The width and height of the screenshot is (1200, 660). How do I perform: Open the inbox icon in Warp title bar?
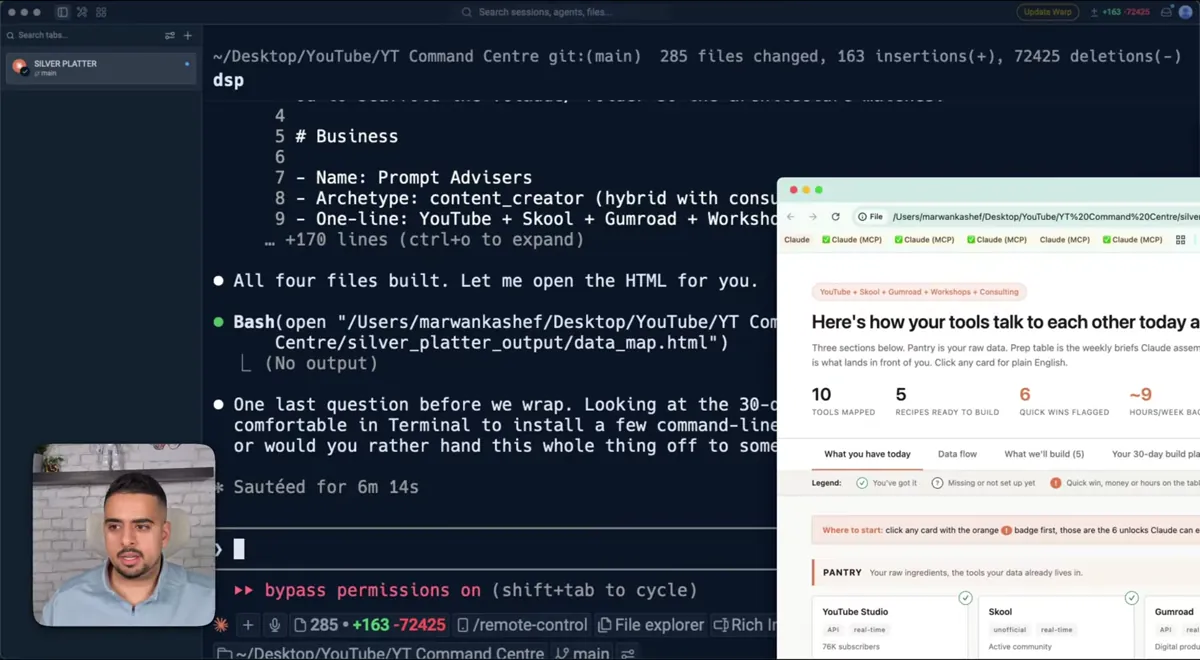pos(1166,12)
